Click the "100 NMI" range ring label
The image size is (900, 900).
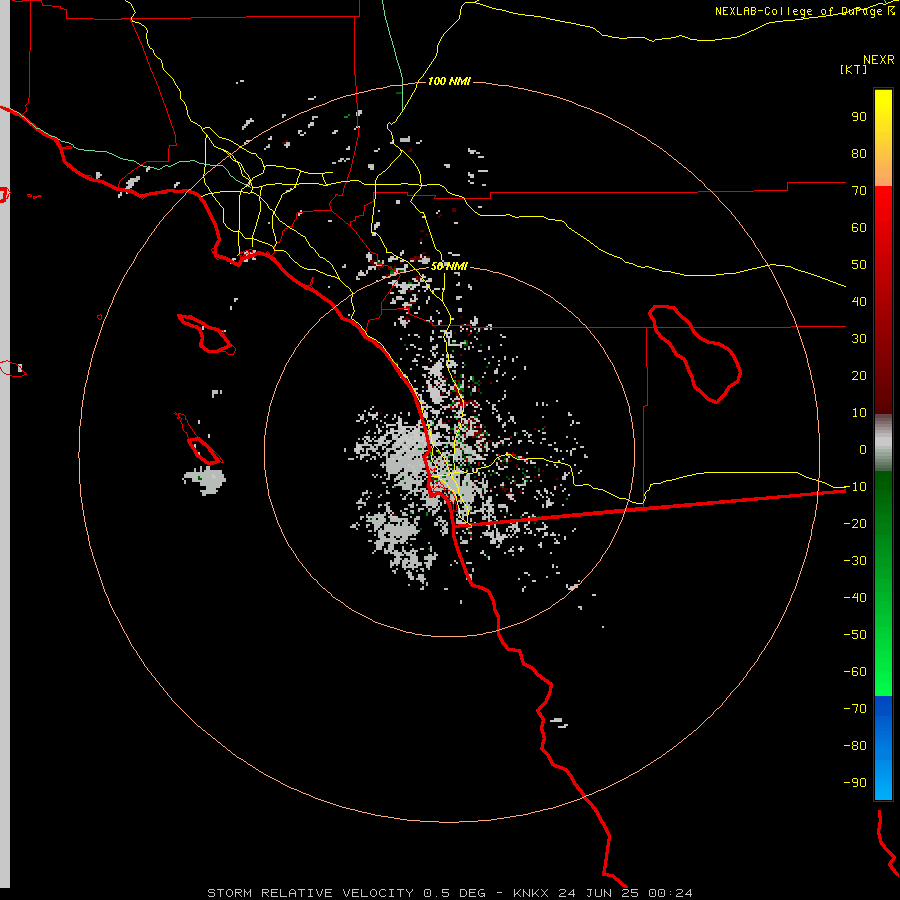[449, 81]
